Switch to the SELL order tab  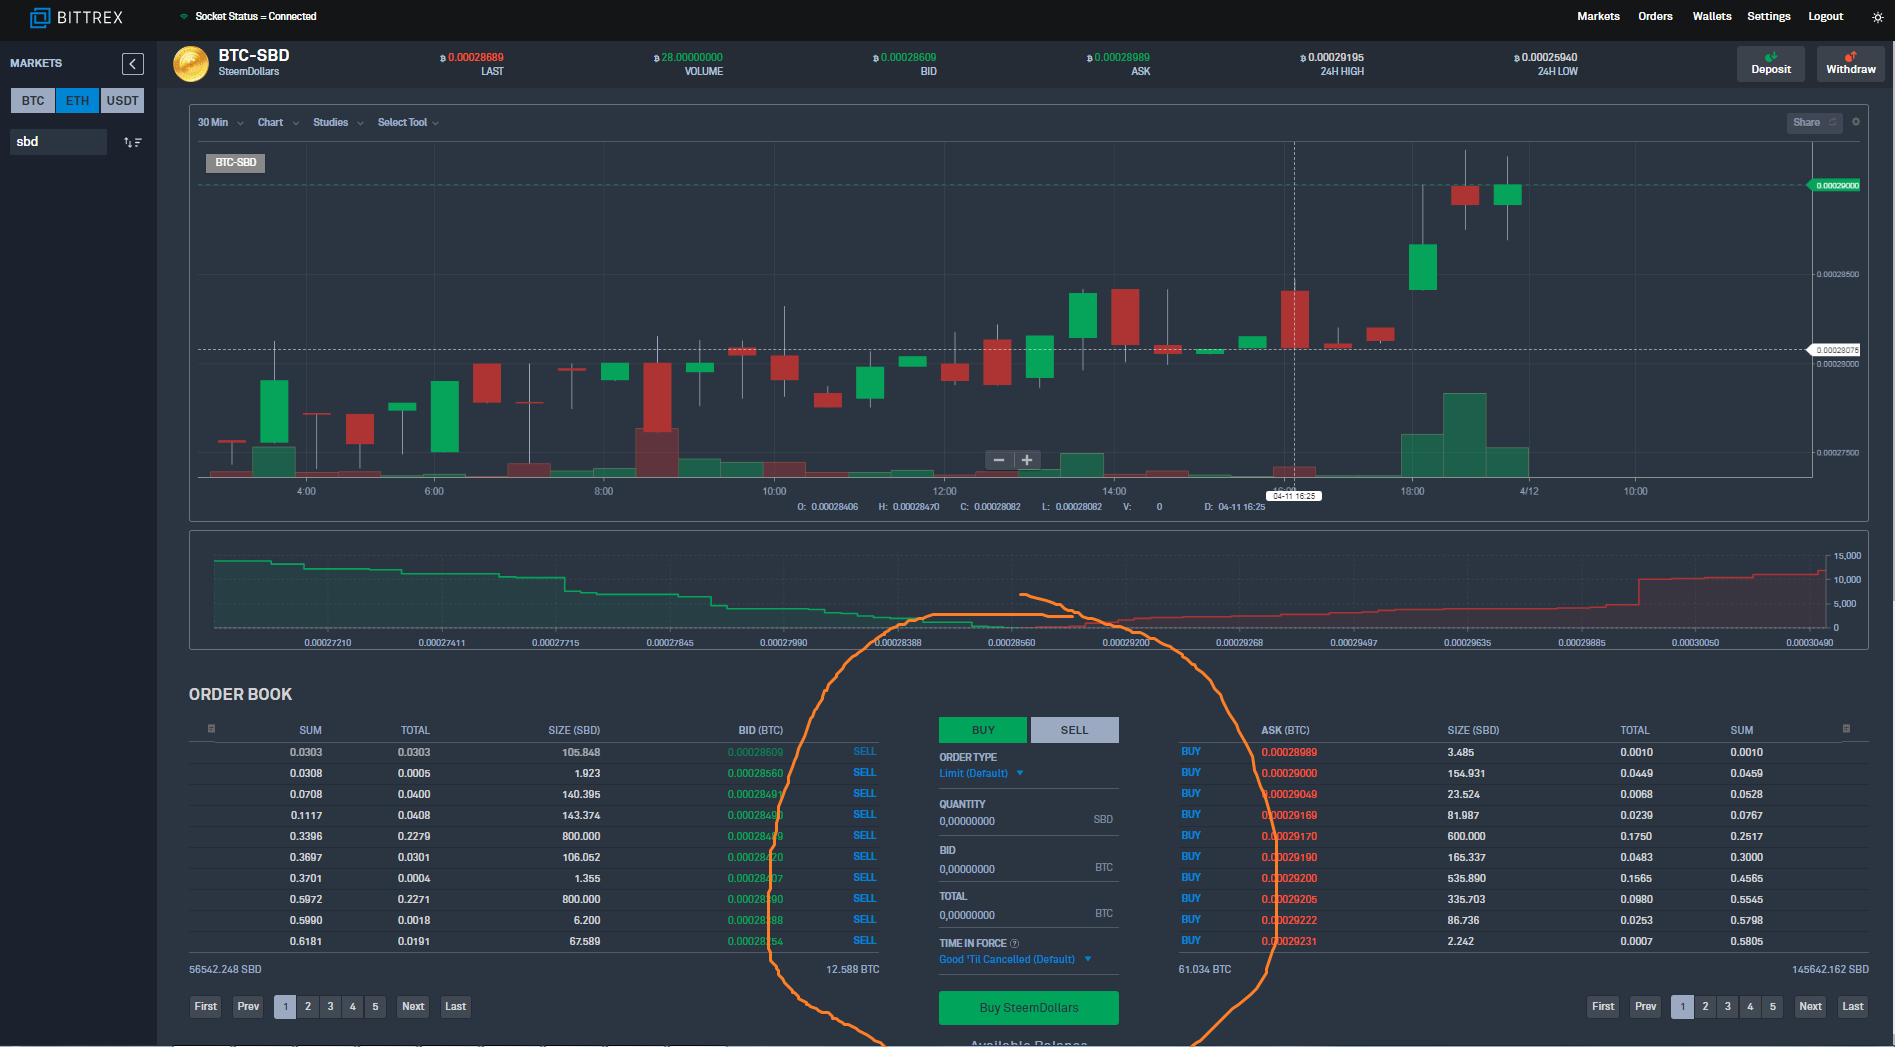click(x=1074, y=730)
